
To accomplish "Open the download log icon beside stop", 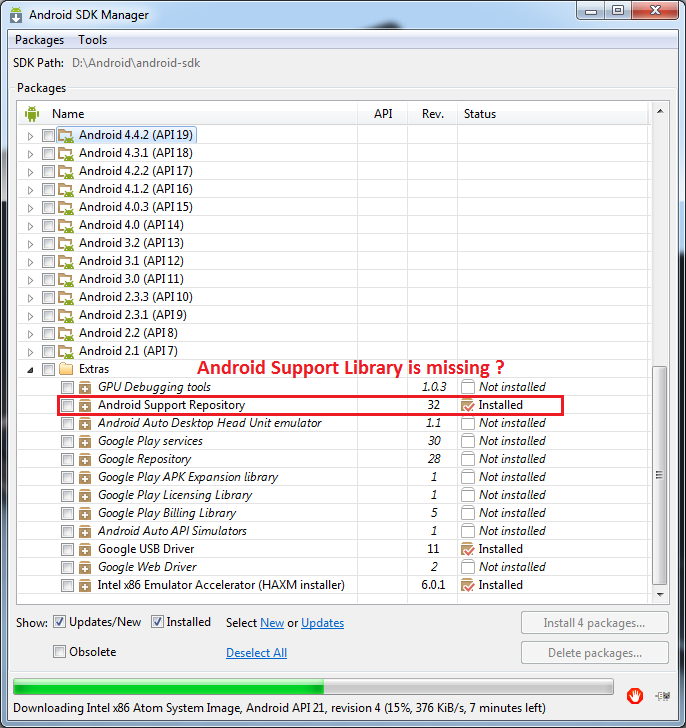I will [x=663, y=696].
